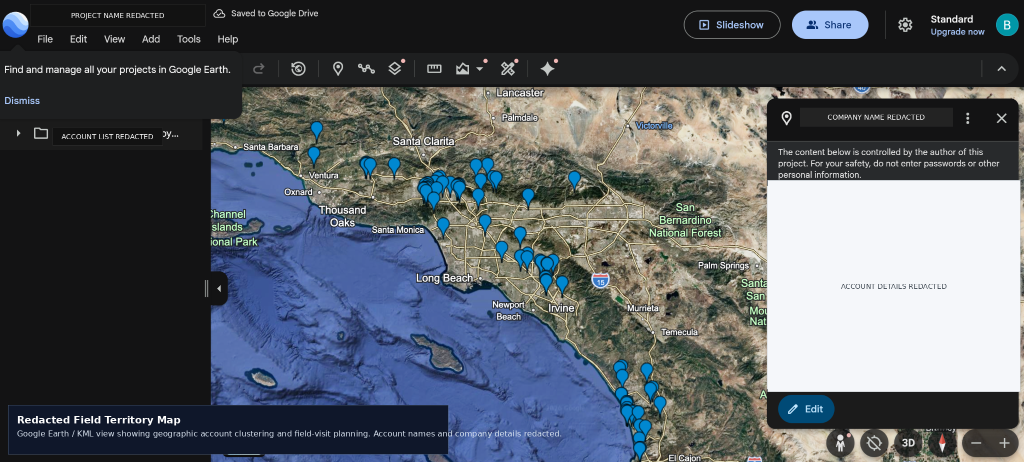
Task: Open the View menu
Action: click(x=114, y=39)
